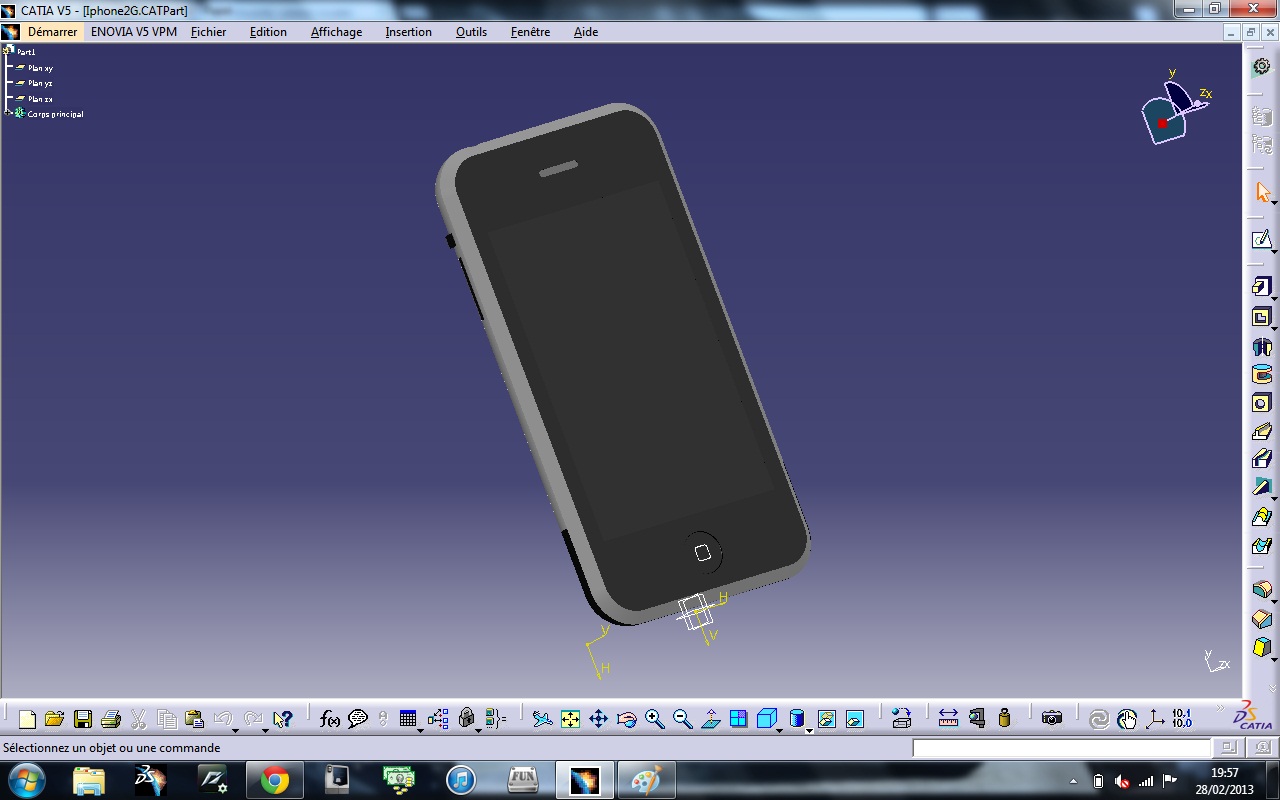Select the Hole tool
Image resolution: width=1280 pixels, height=800 pixels.
click(x=1262, y=404)
